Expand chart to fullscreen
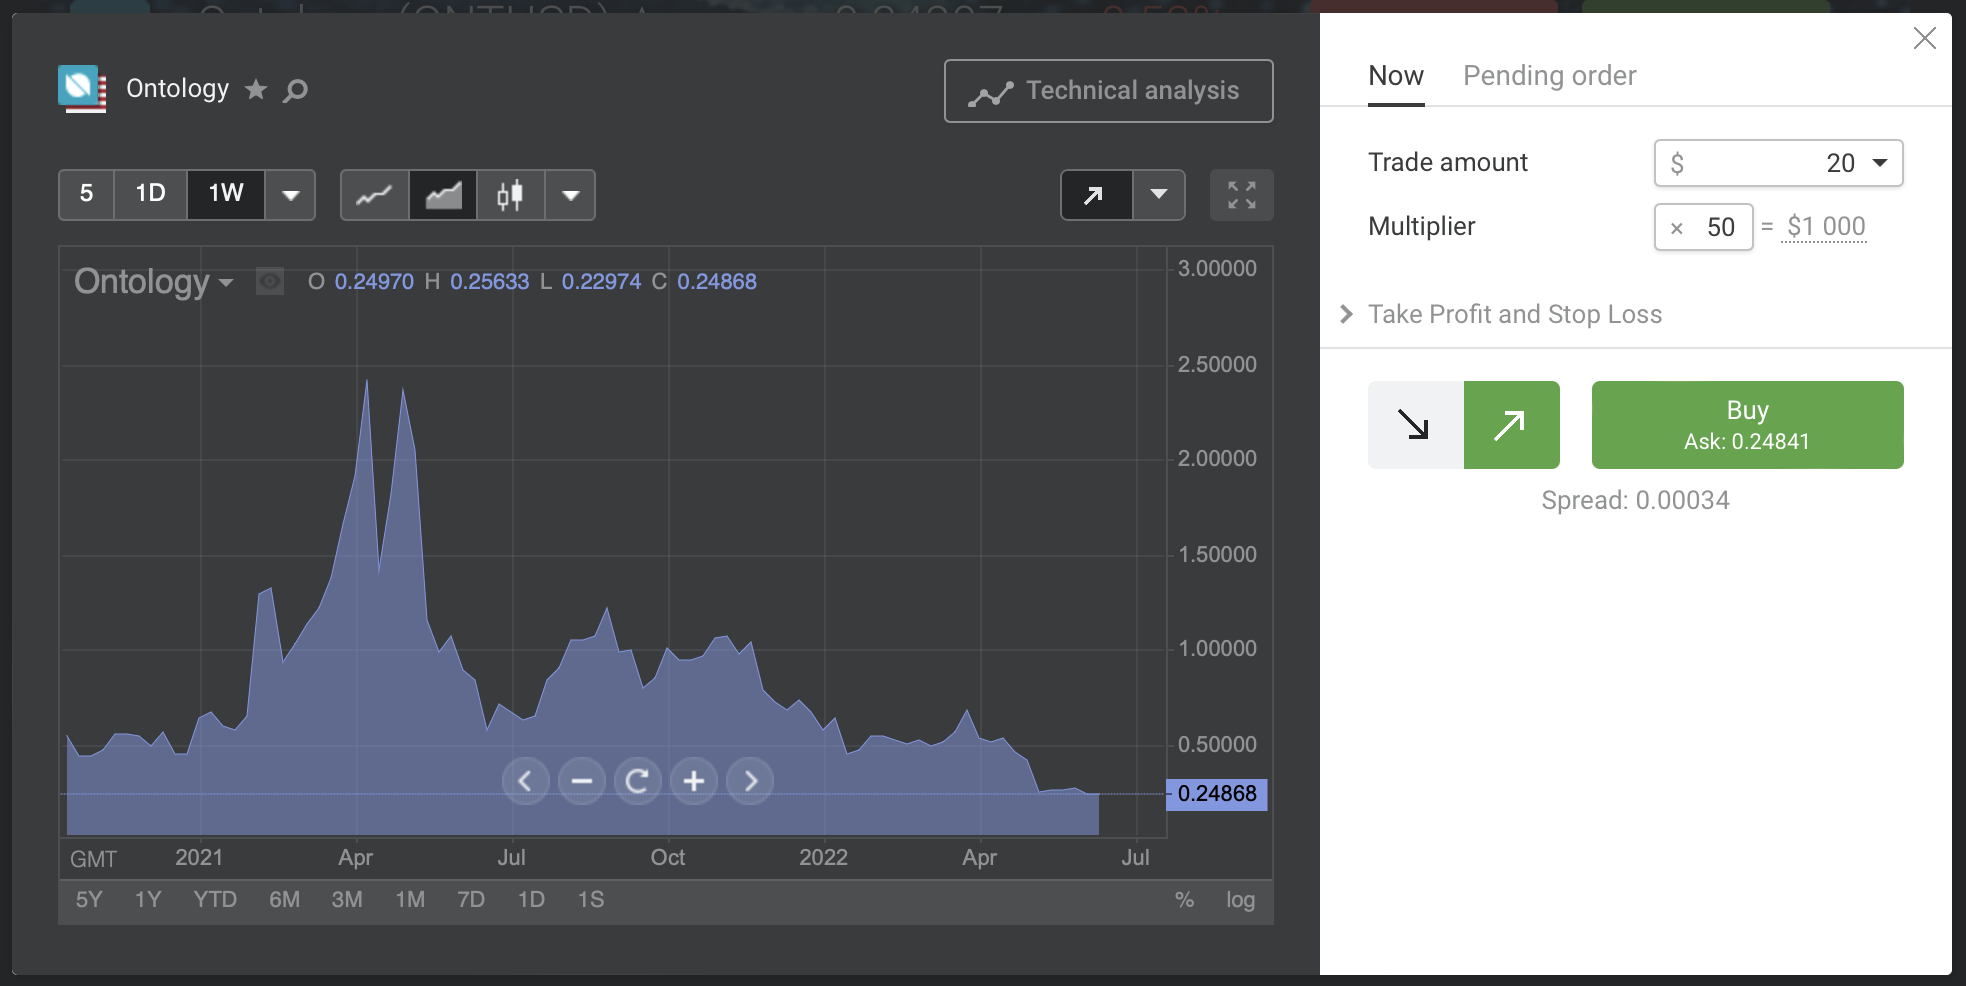Viewport: 1966px width, 986px height. click(x=1242, y=195)
